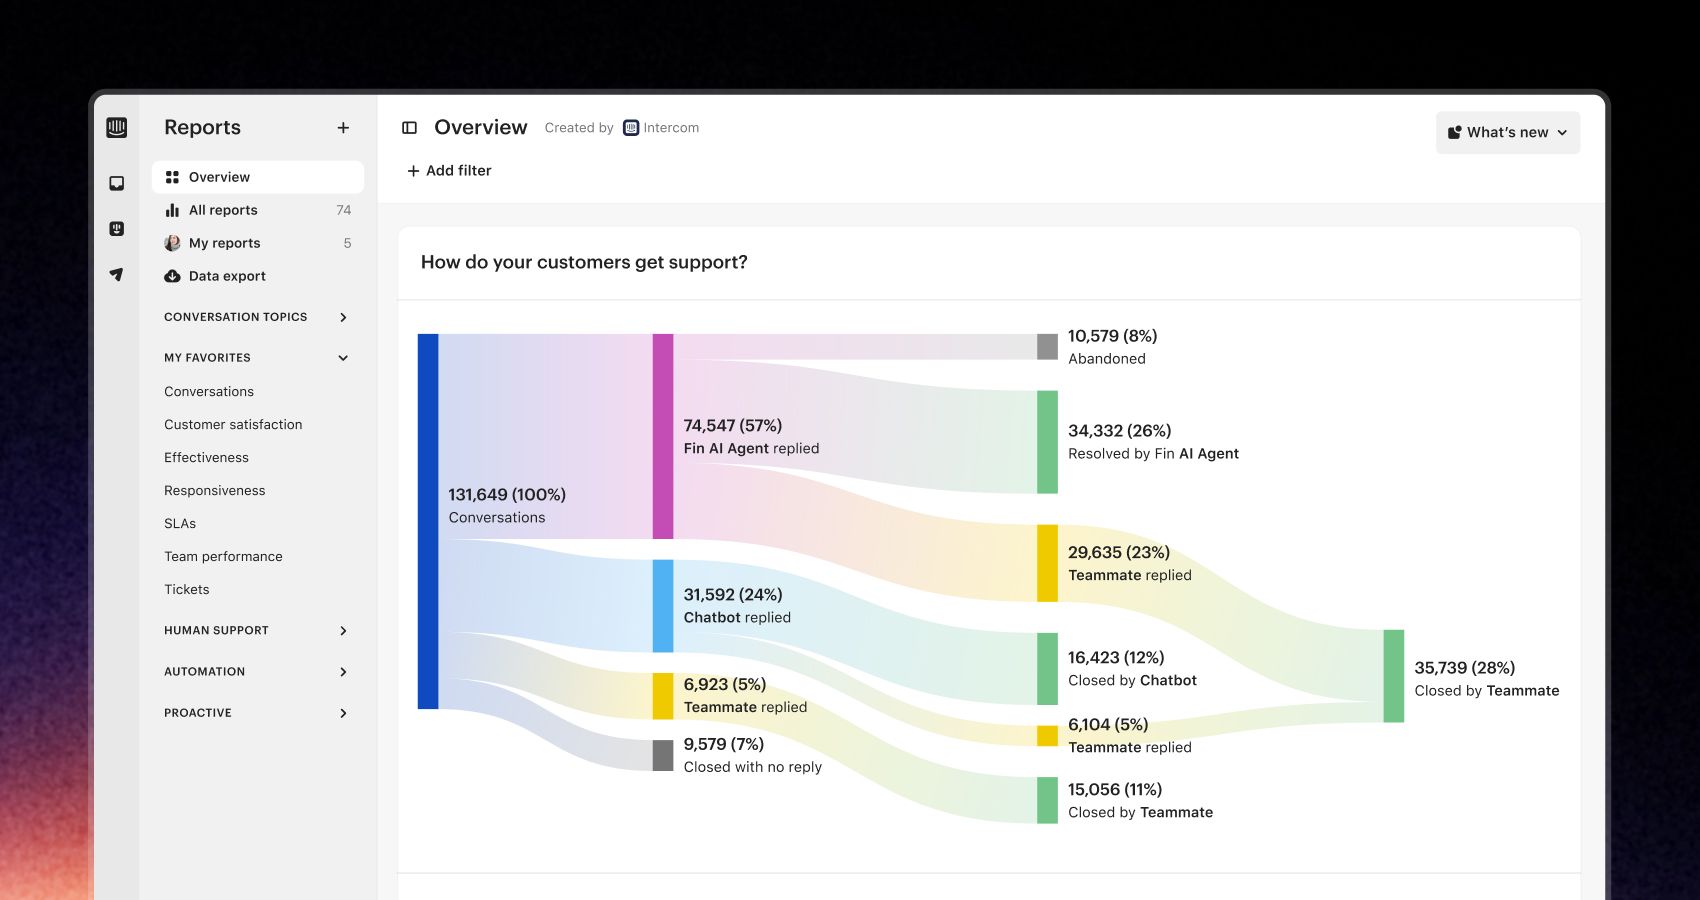1700x900 pixels.
Task: Click the plus icon next to Reports
Action: click(343, 128)
